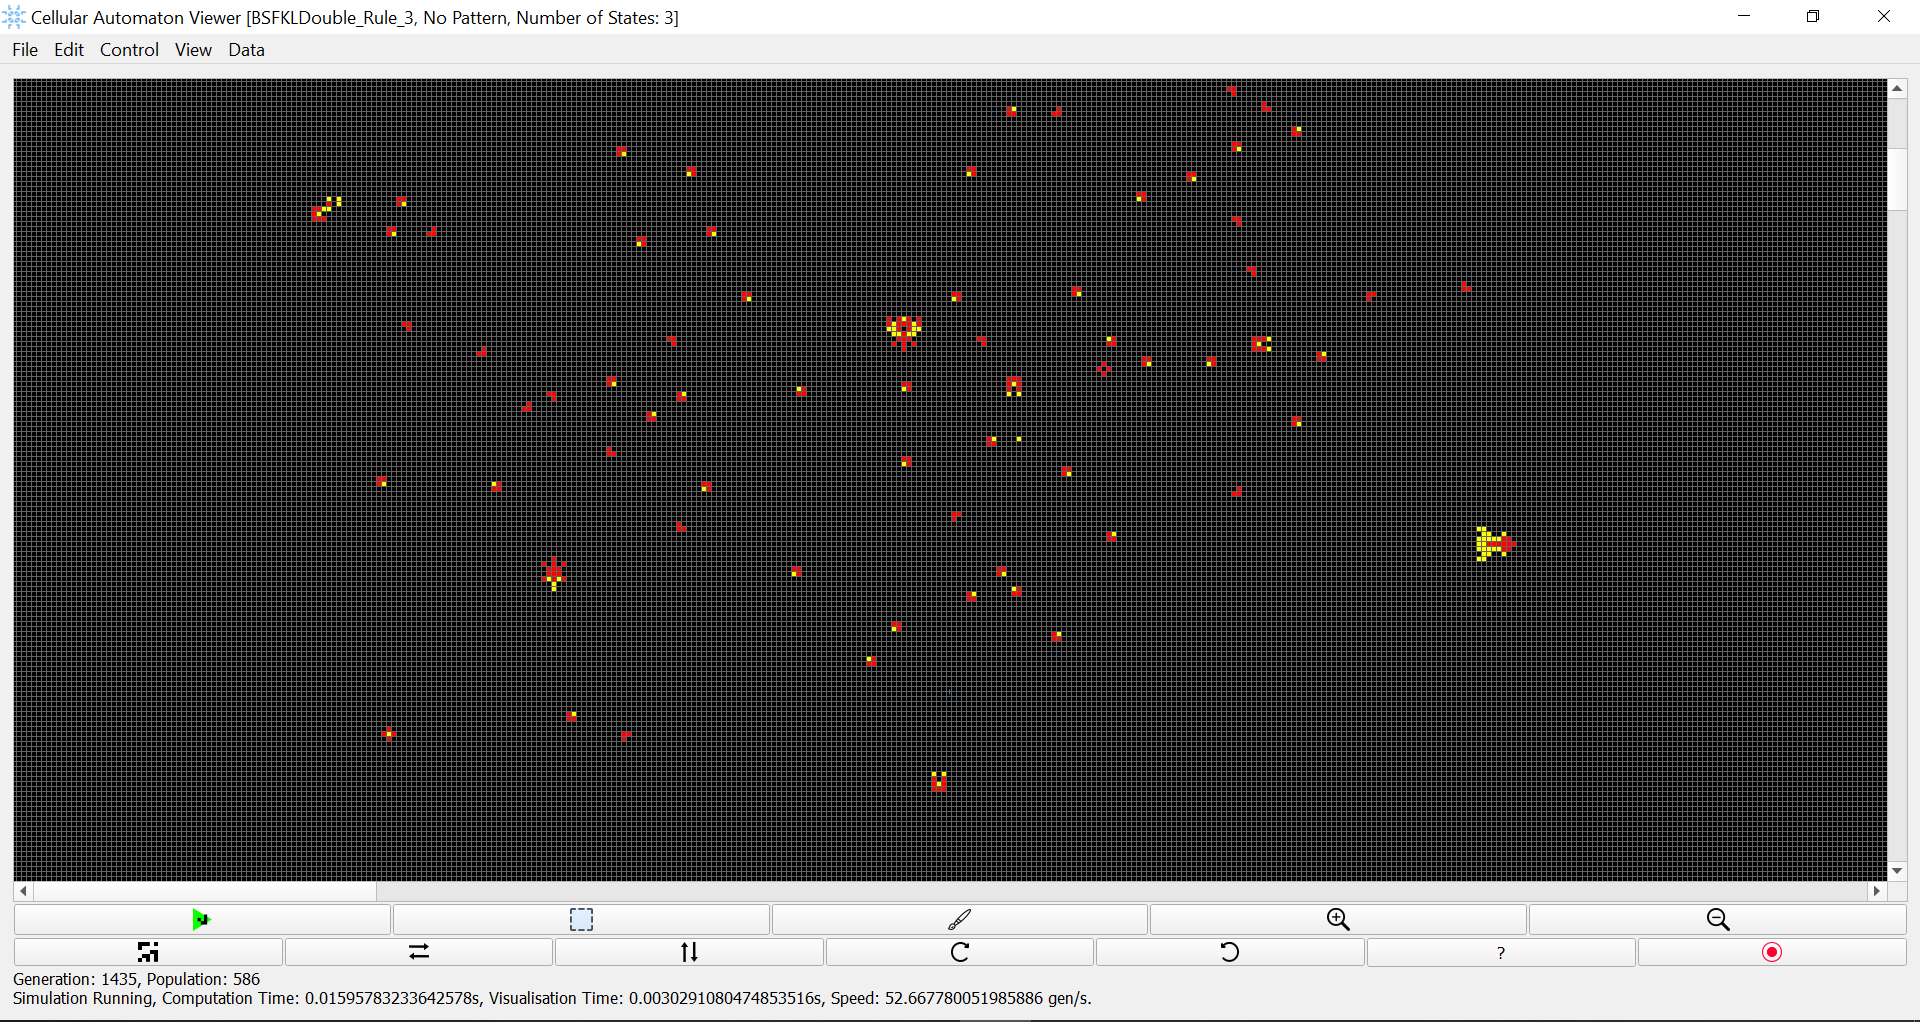Image resolution: width=1920 pixels, height=1022 pixels.
Task: Click the Cellular Automaton Viewer title icon
Action: click(14, 17)
